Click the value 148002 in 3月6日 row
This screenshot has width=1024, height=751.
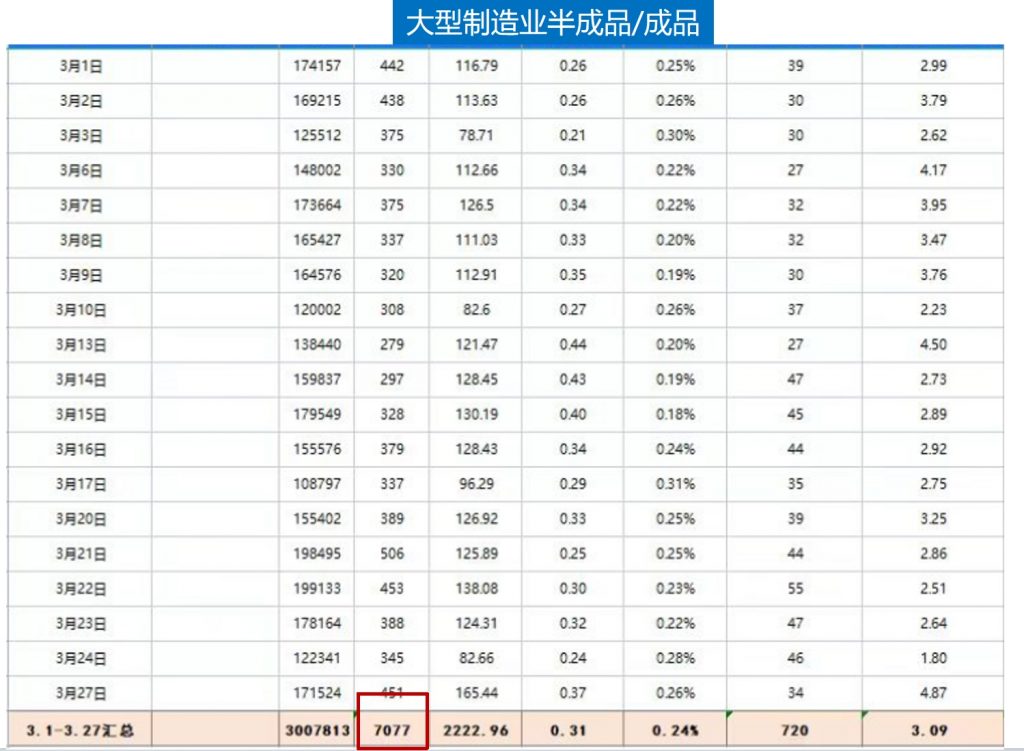317,170
